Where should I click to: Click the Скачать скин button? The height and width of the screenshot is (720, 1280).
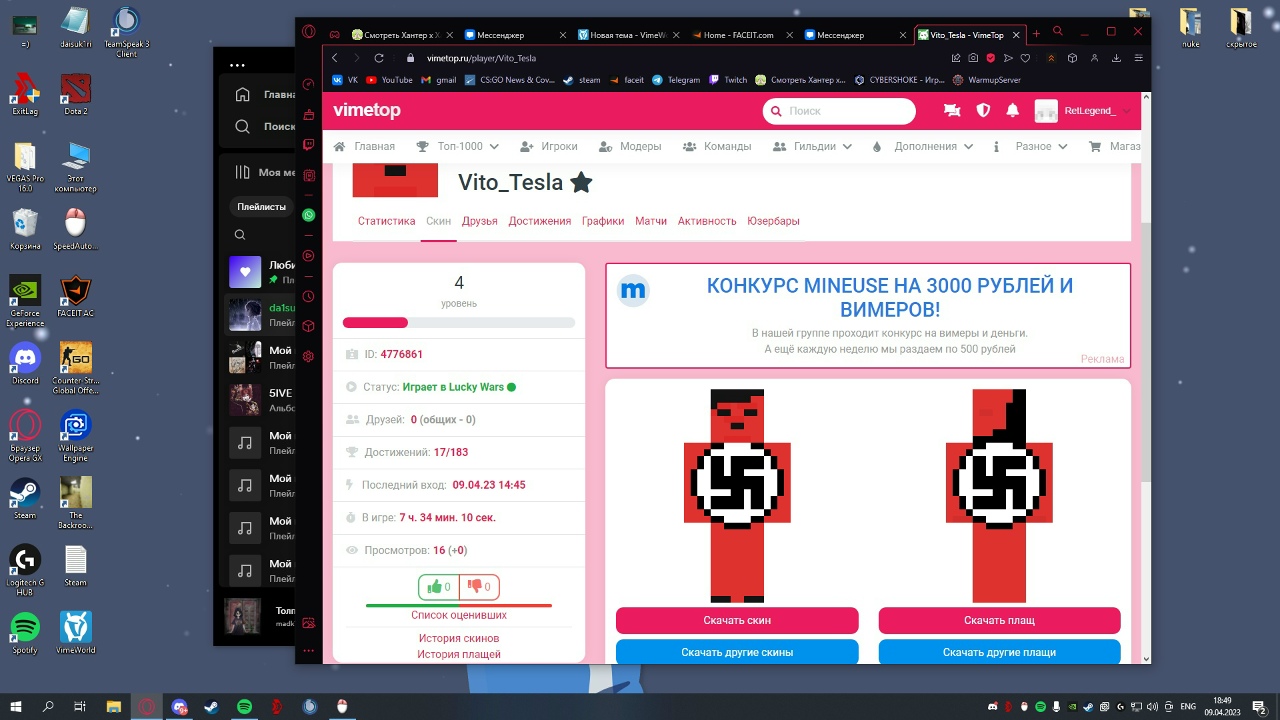coord(737,620)
